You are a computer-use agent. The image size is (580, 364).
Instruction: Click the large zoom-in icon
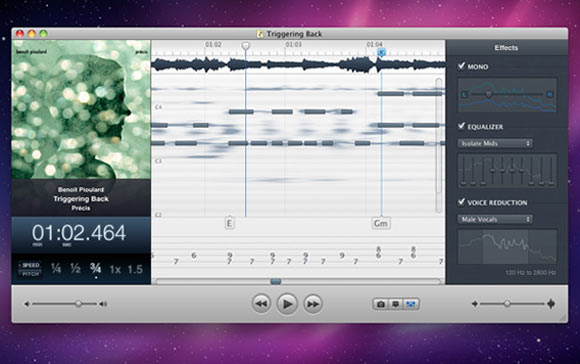click(x=551, y=304)
